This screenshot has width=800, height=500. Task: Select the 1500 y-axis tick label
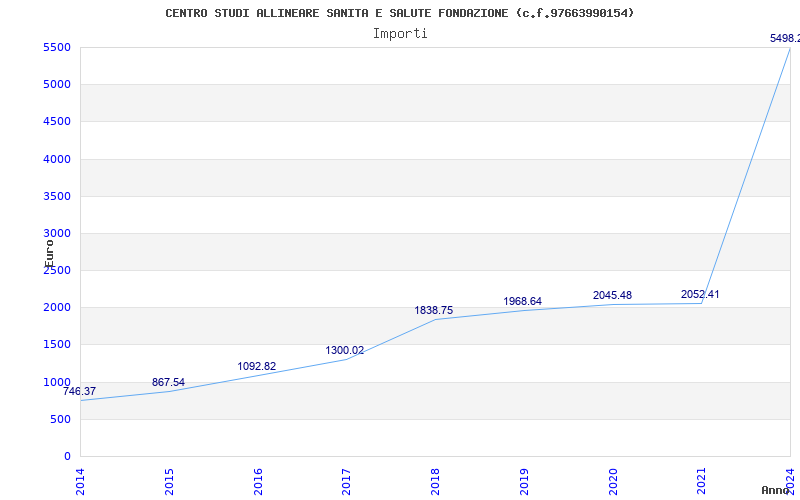point(57,344)
